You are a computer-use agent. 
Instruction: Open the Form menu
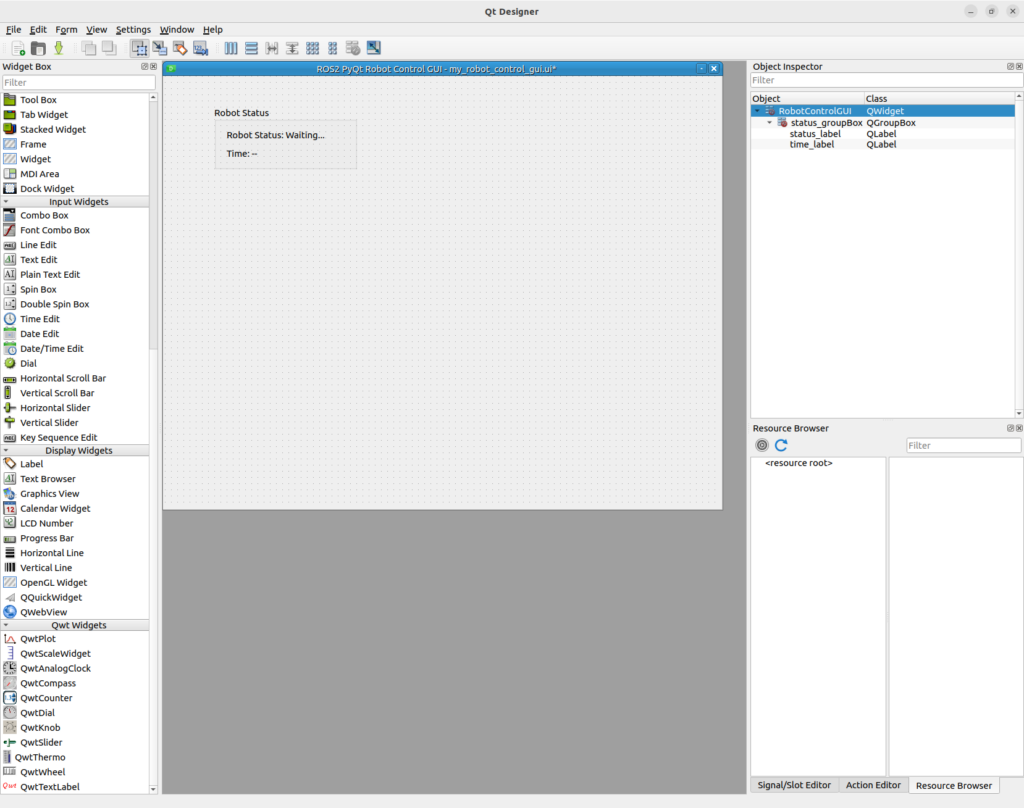click(x=66, y=29)
